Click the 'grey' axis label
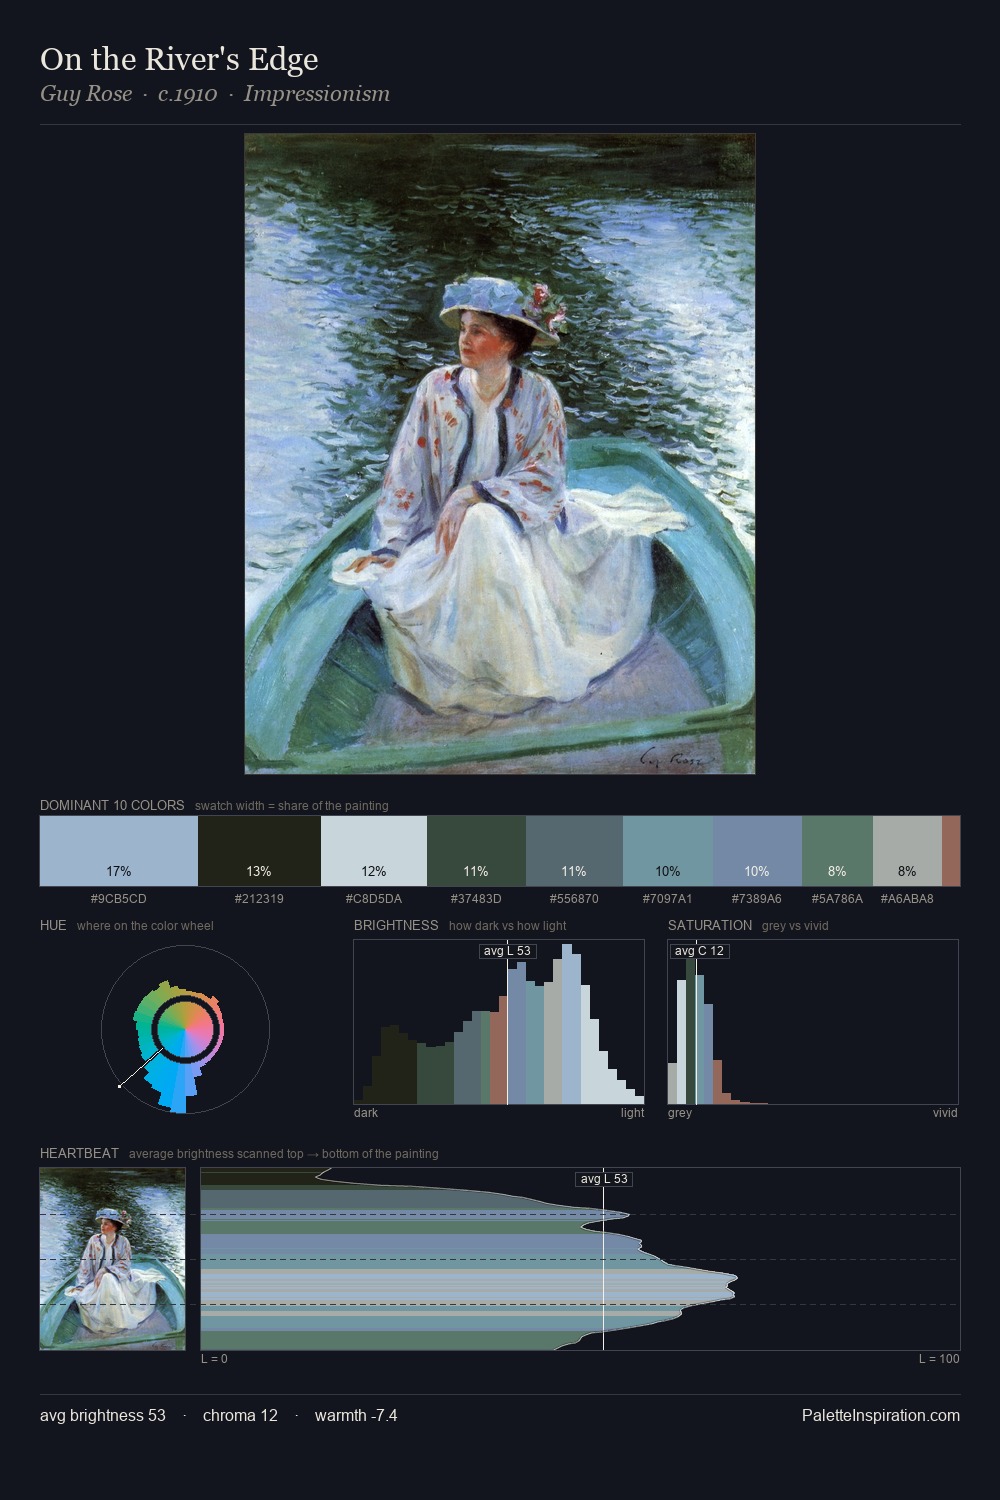Image resolution: width=1000 pixels, height=1500 pixels. click(680, 1113)
